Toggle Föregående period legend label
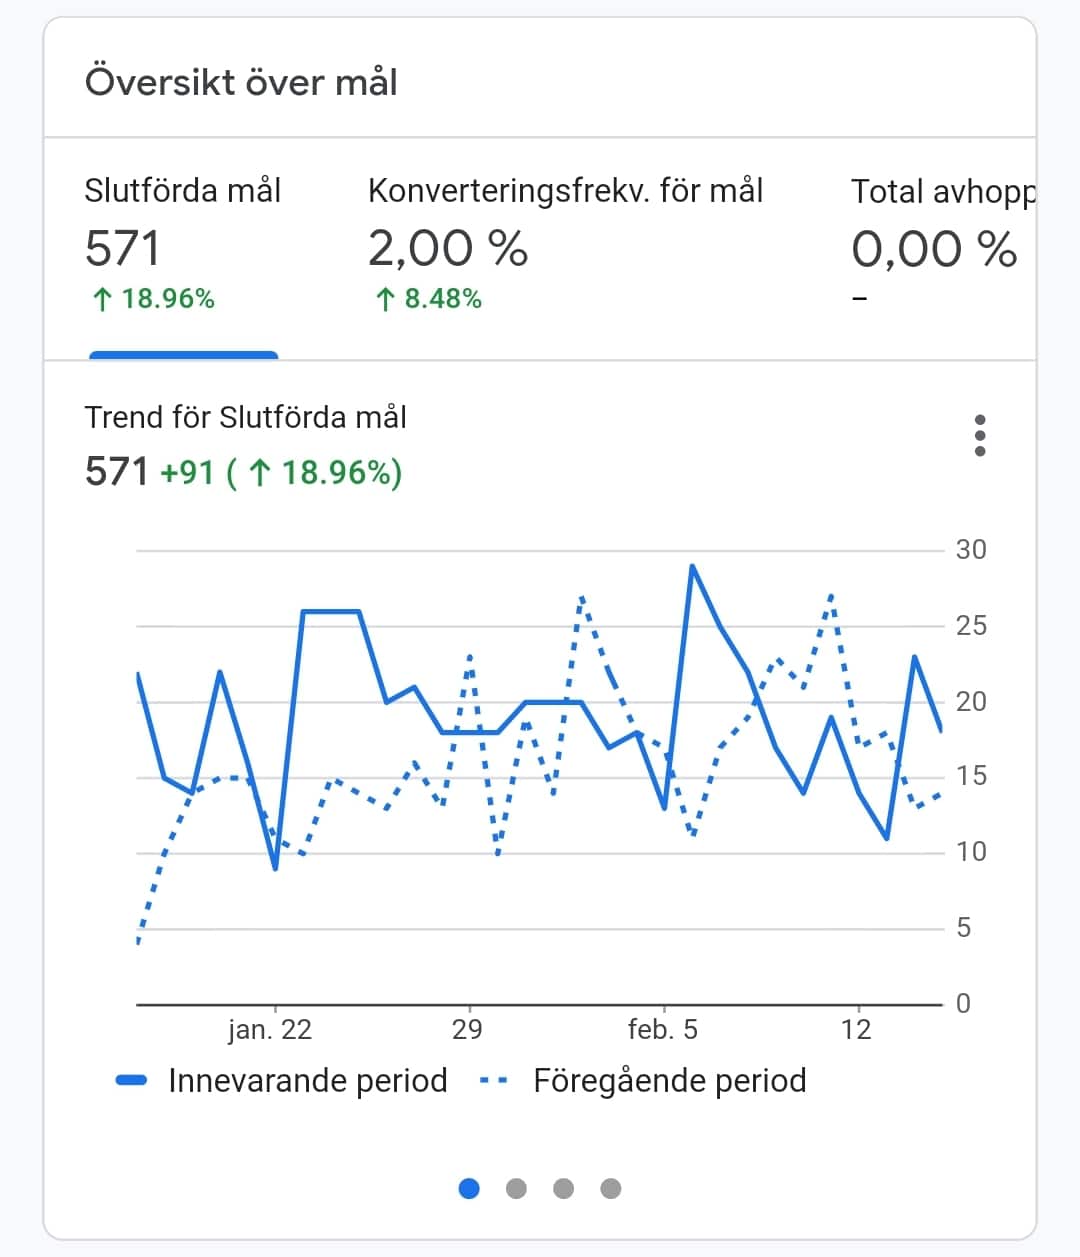Viewport: 1080px width, 1257px height. tap(669, 1080)
